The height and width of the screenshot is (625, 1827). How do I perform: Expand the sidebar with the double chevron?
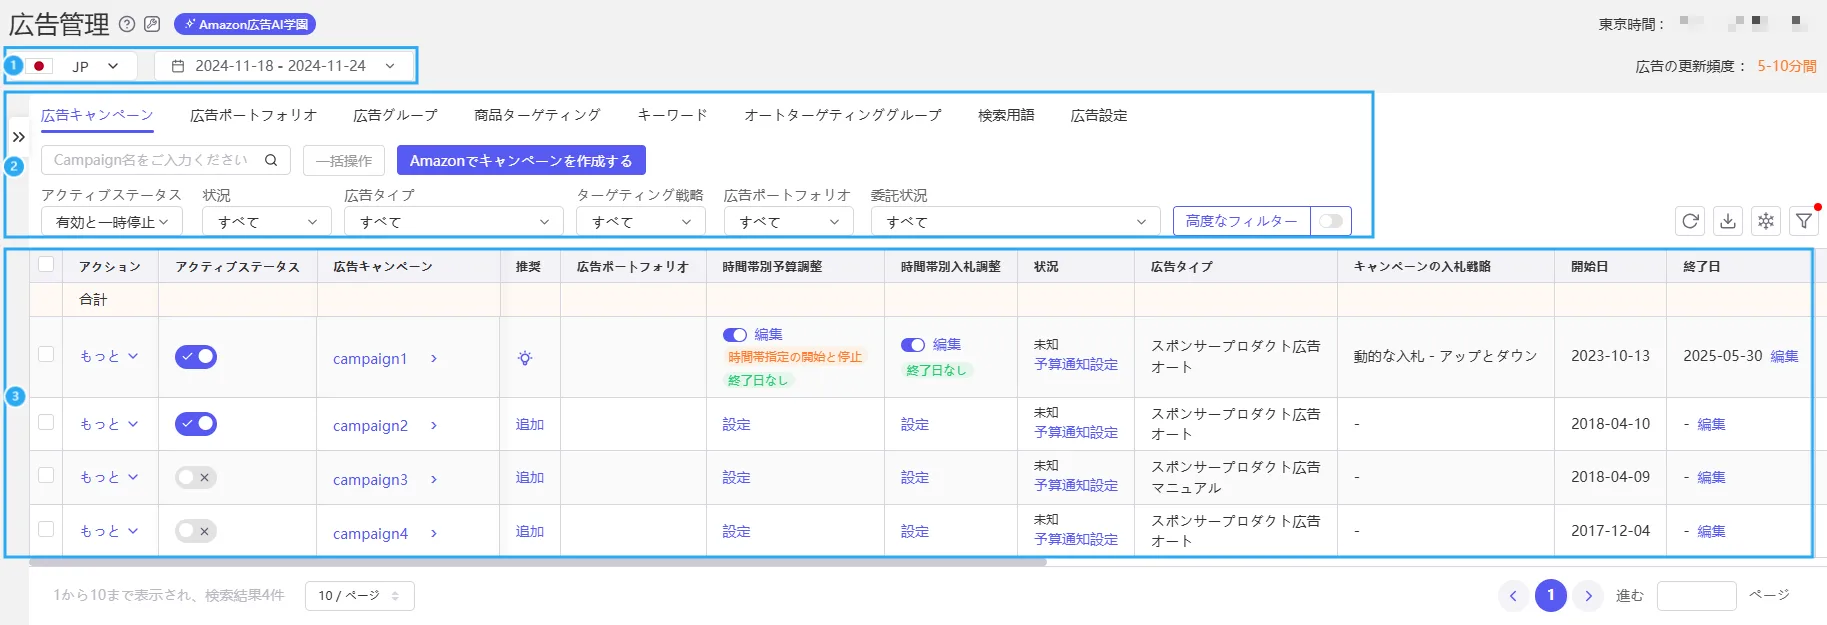point(18,136)
